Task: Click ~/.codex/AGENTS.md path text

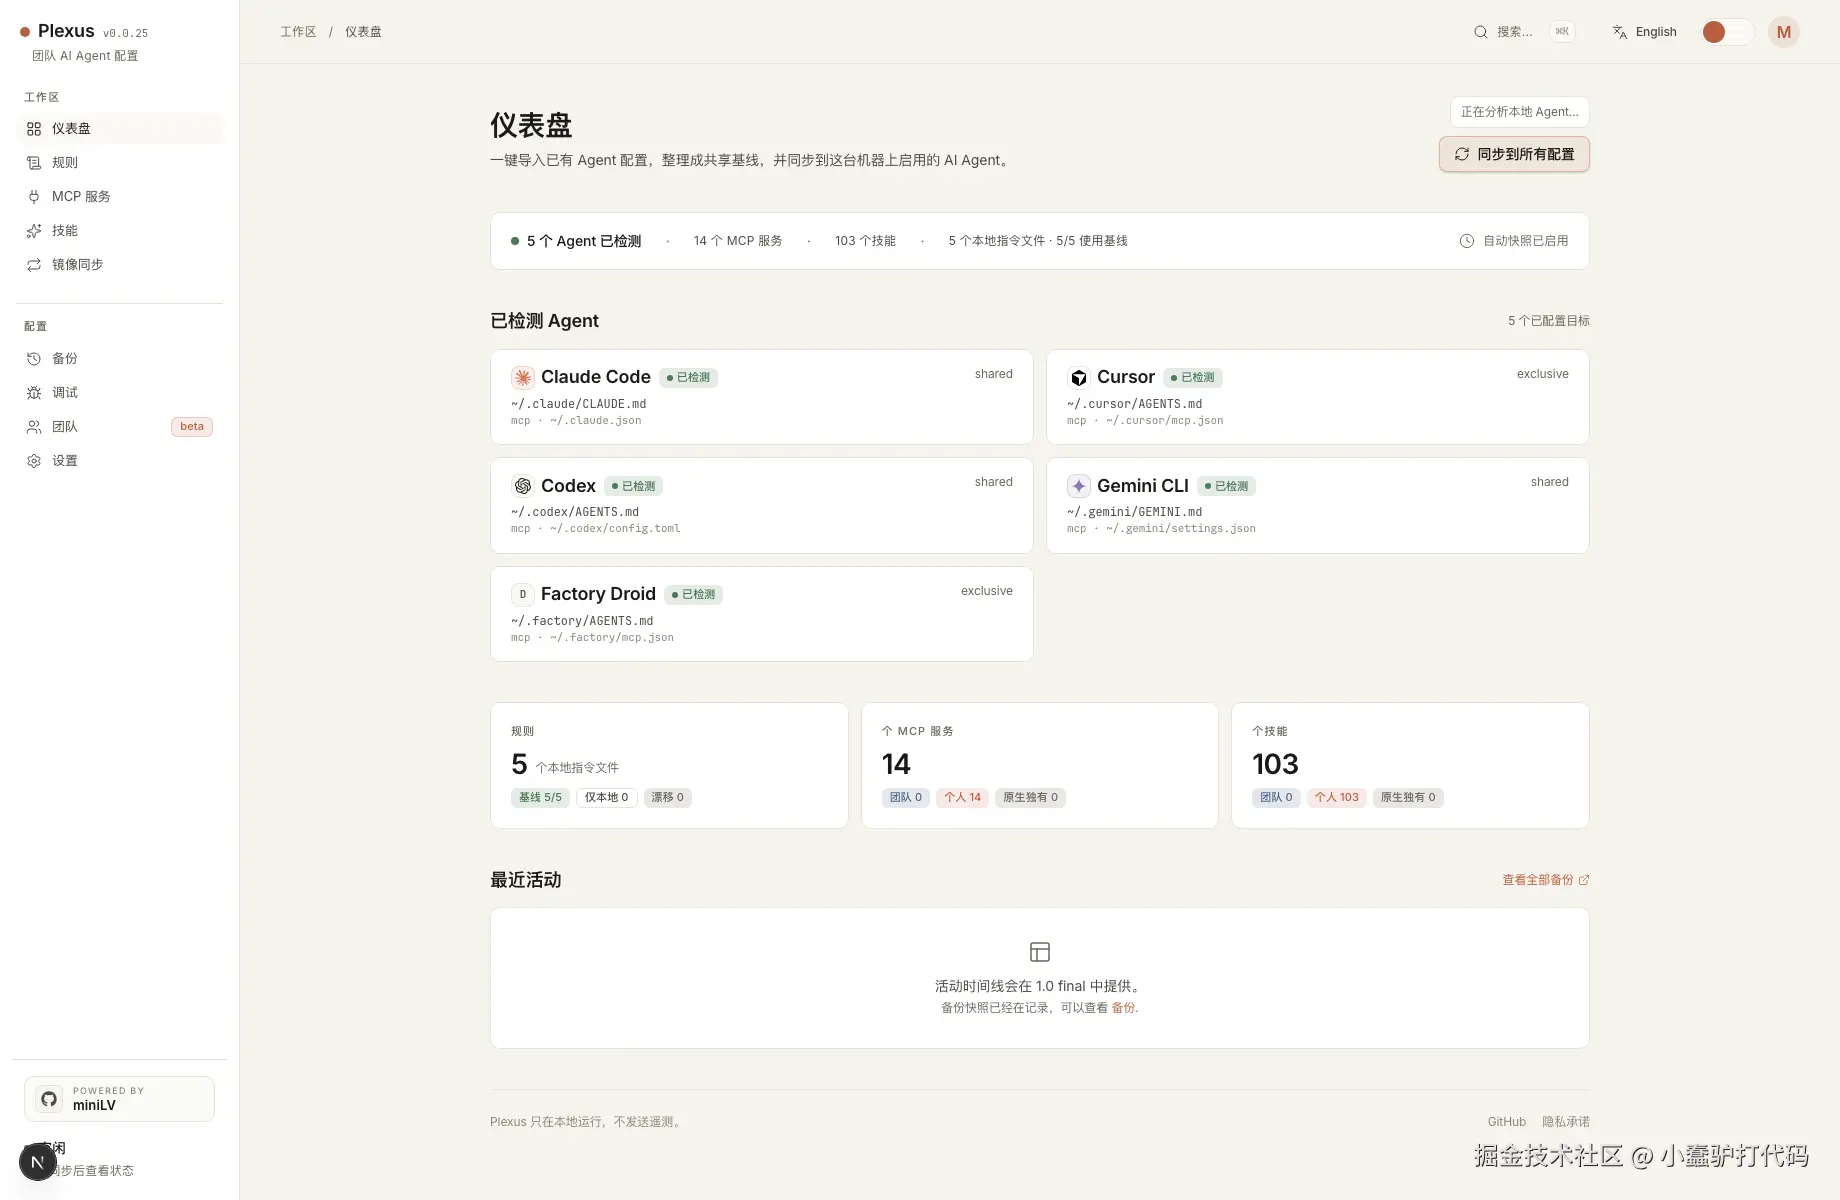Action: pyautogui.click(x=575, y=512)
